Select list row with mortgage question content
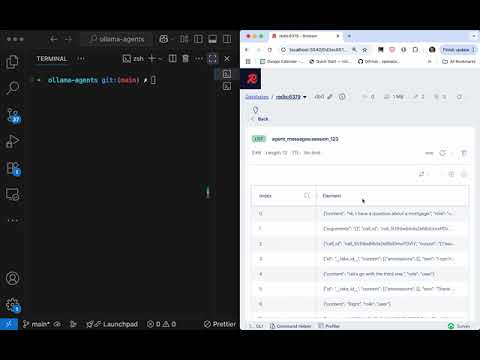 point(360,213)
